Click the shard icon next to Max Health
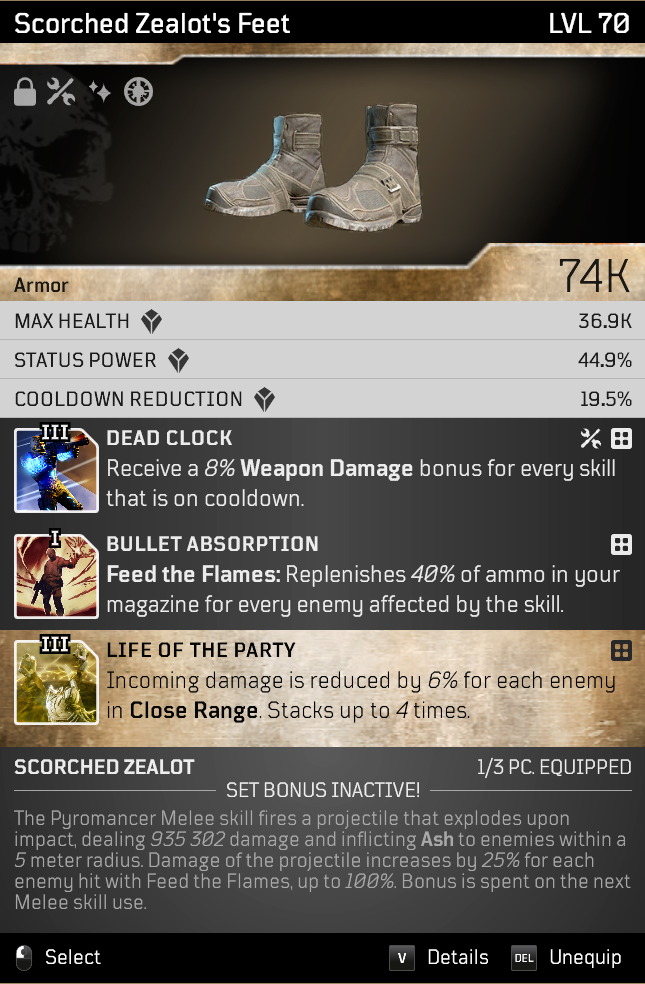This screenshot has width=645, height=984. pyautogui.click(x=151, y=321)
